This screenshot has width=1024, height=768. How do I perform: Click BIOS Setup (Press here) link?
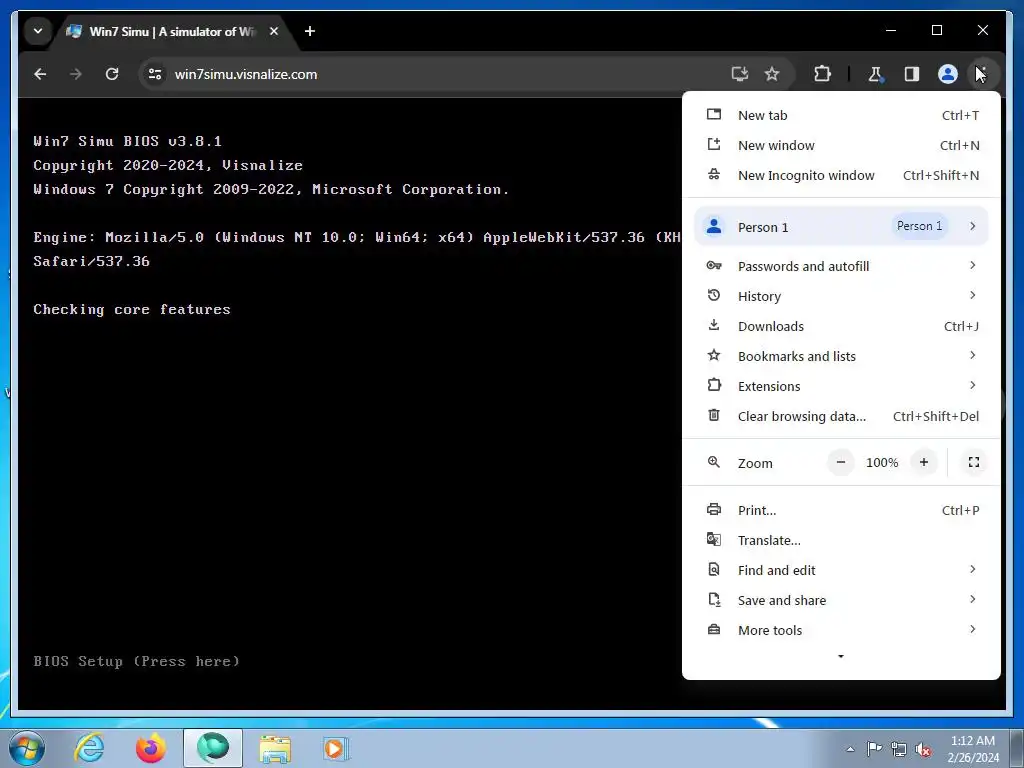136,661
